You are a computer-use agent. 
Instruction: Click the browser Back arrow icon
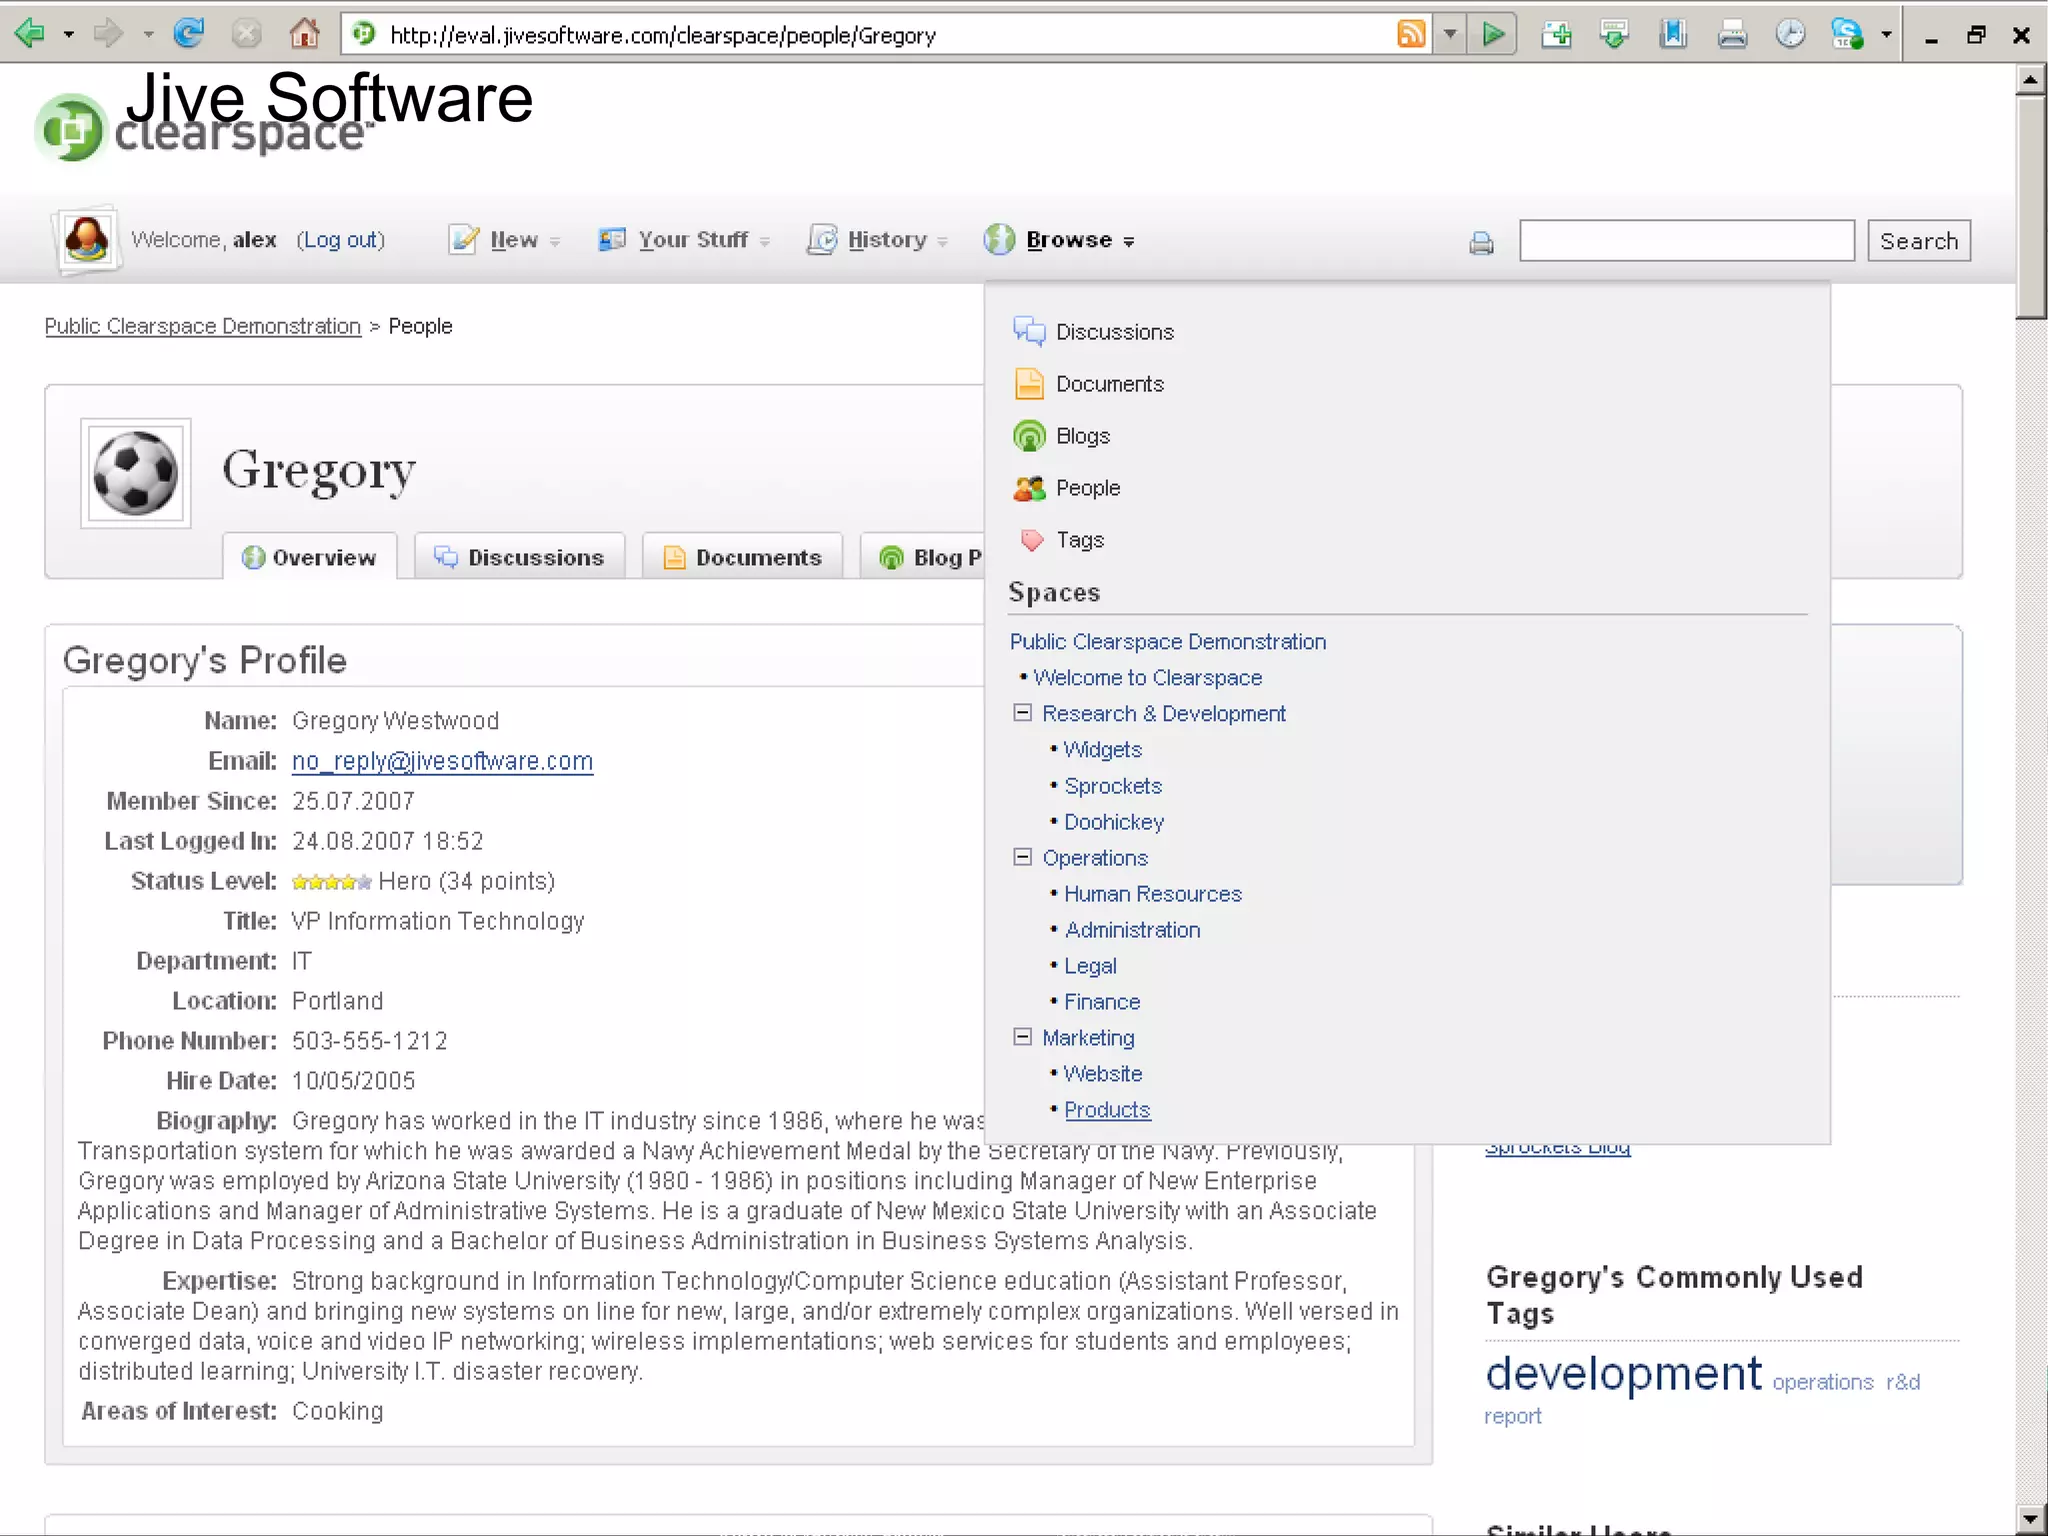coord(30,34)
